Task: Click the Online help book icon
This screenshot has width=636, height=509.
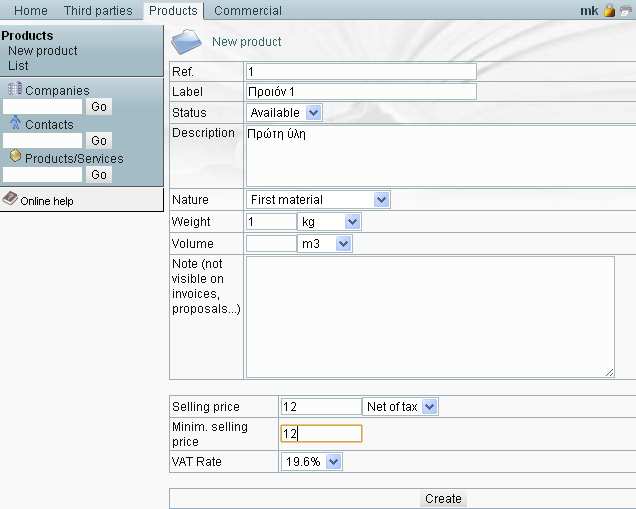Action: (10, 199)
